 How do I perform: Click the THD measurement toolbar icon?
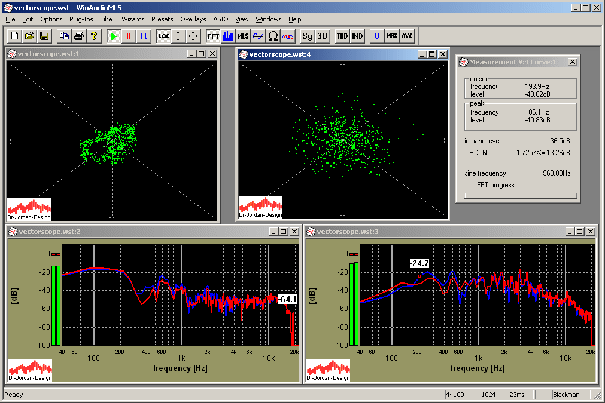coord(343,35)
